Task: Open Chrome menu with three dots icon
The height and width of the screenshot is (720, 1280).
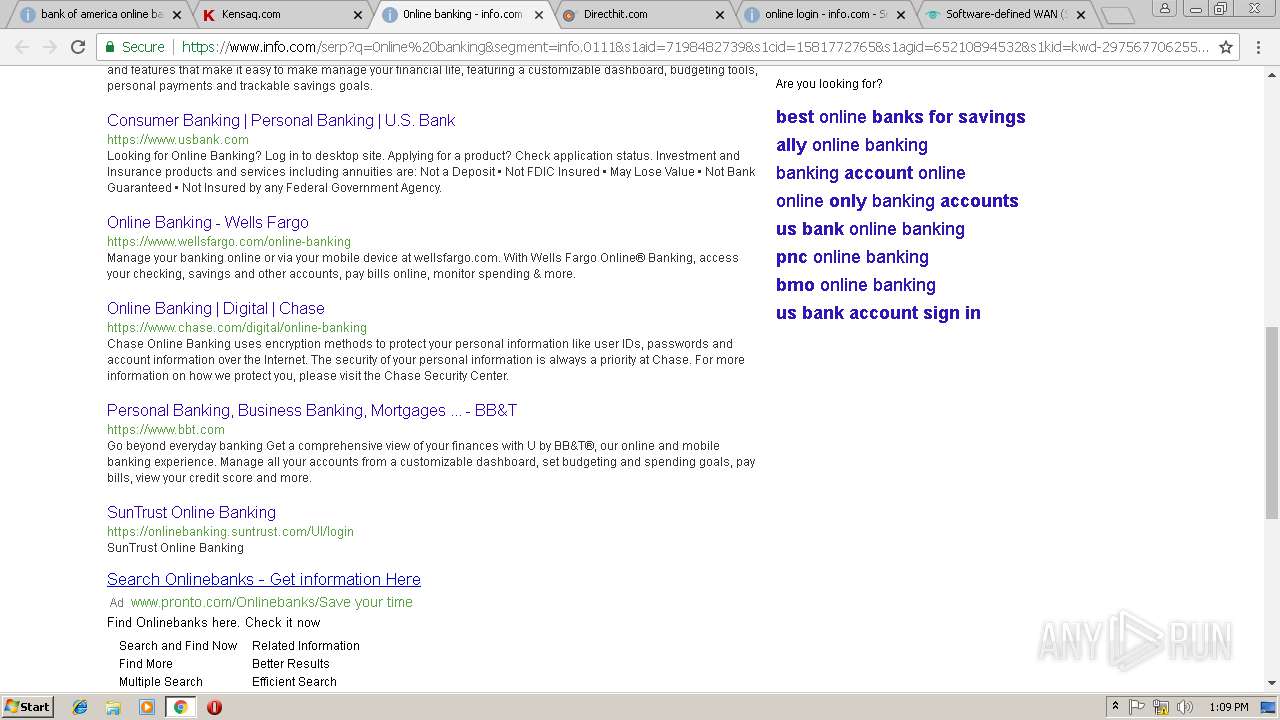Action: pyautogui.click(x=1258, y=47)
